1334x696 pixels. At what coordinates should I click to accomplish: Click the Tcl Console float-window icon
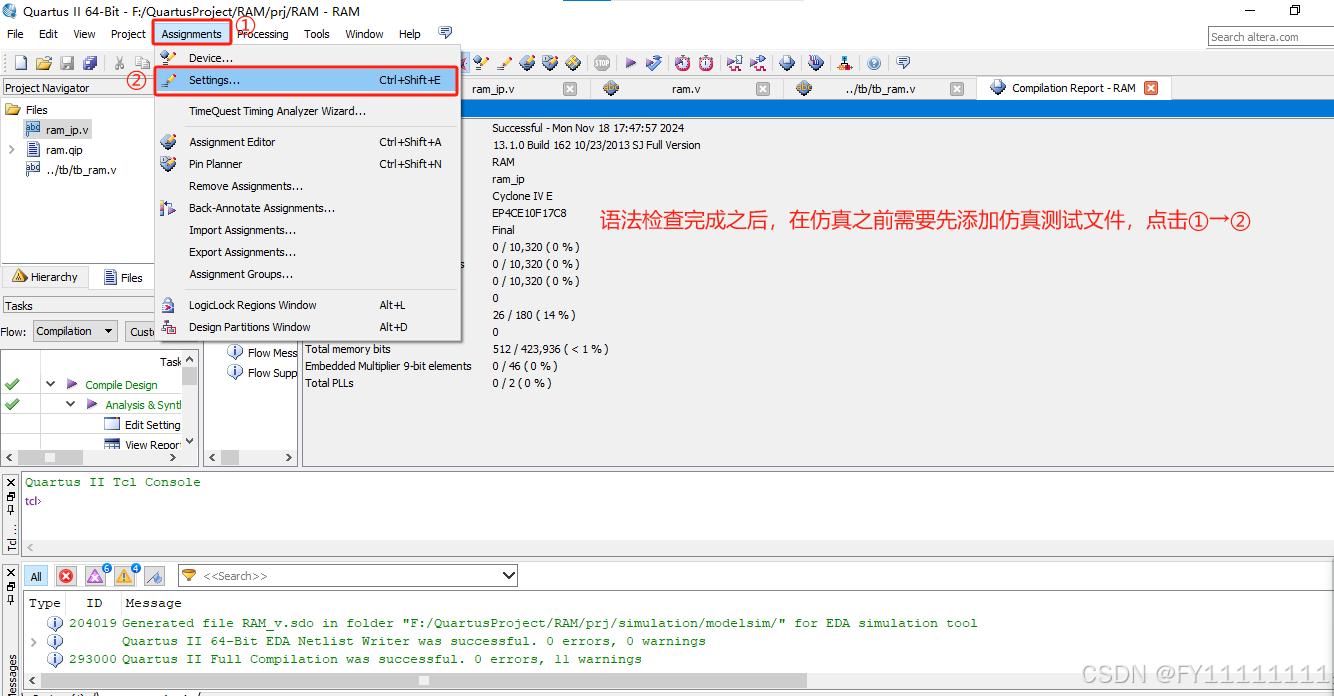[11, 496]
